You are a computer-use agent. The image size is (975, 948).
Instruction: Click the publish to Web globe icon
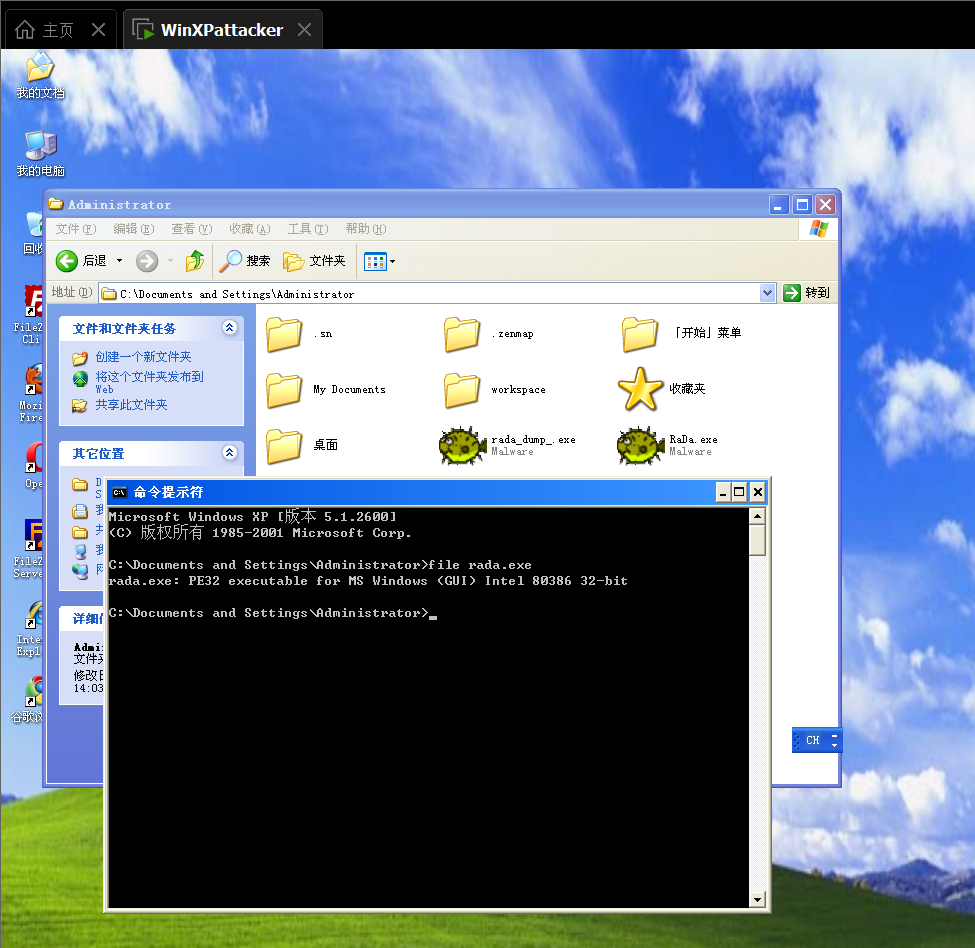80,379
